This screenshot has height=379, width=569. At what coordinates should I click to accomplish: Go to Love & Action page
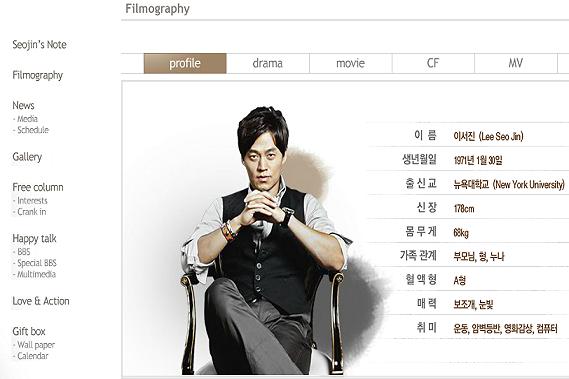click(x=41, y=301)
